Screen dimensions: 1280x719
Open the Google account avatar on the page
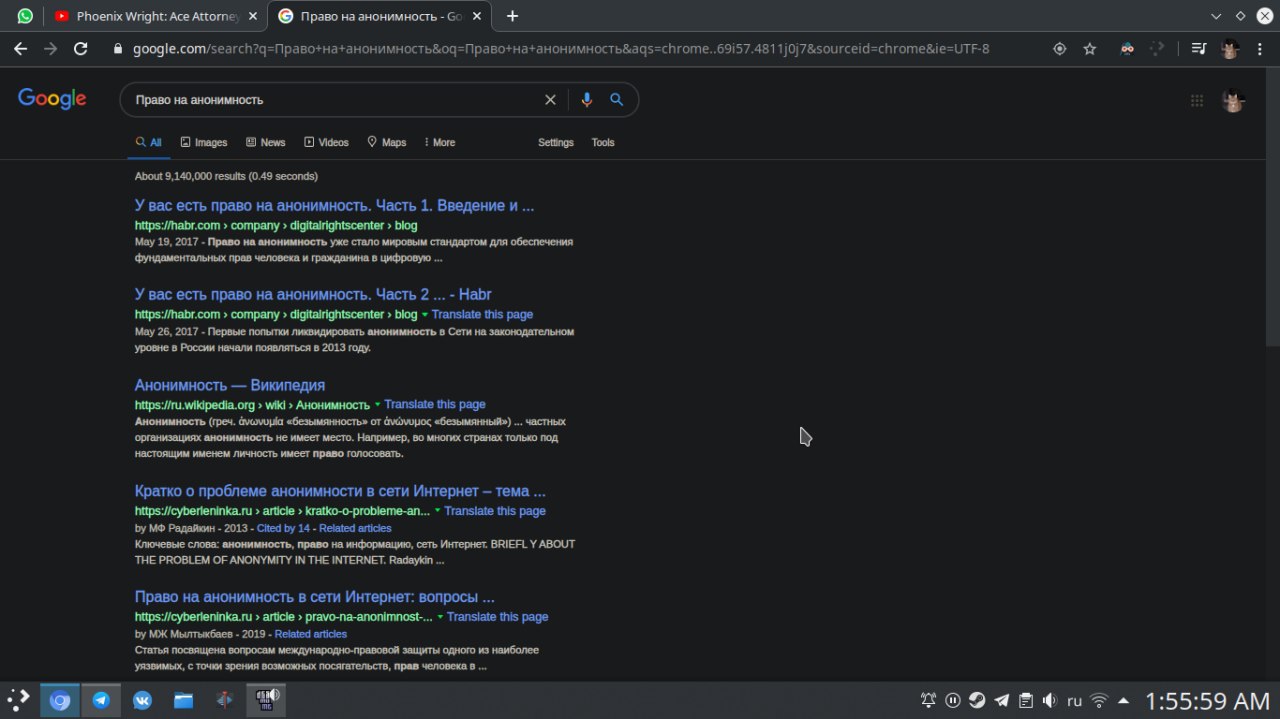pos(1233,100)
